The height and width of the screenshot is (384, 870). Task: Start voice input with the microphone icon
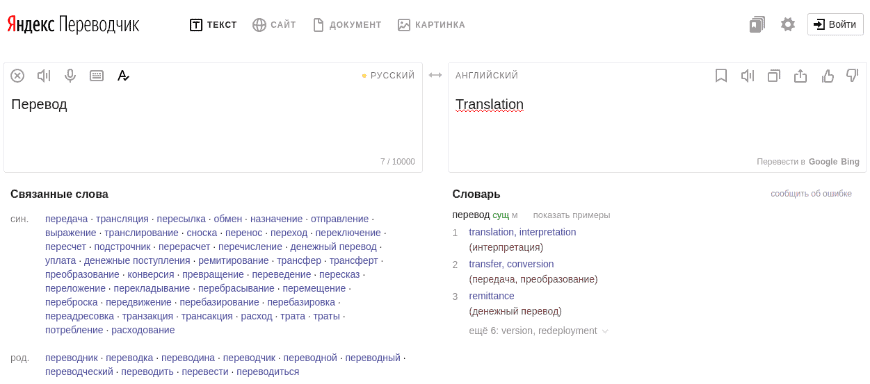click(70, 75)
